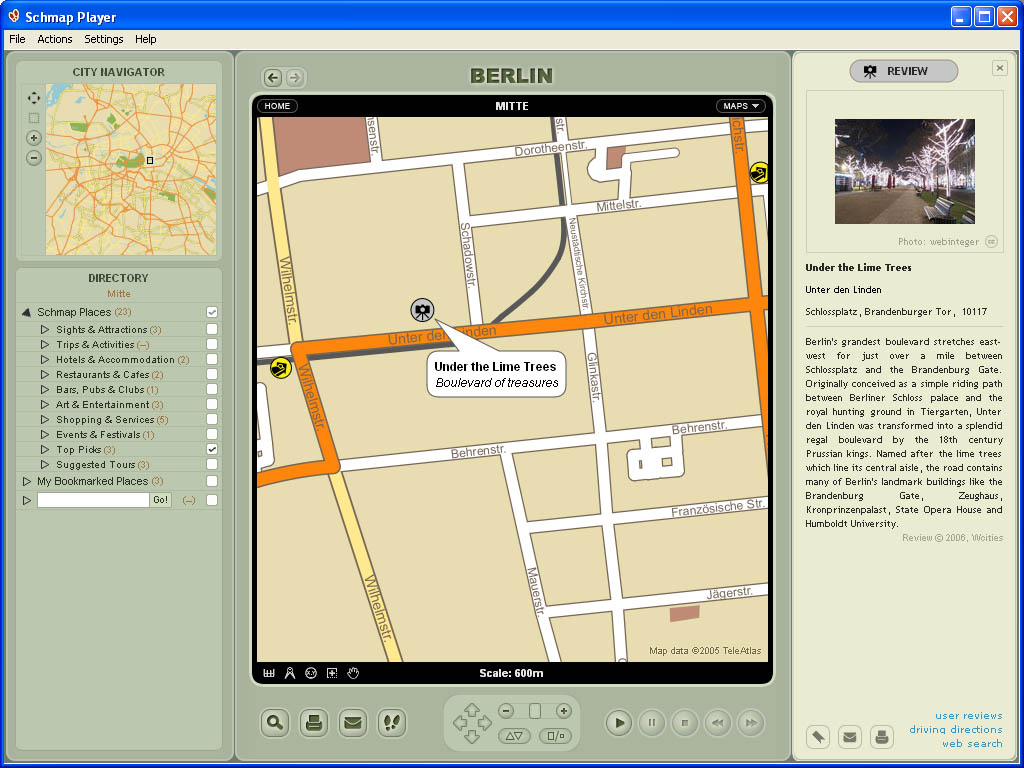Click the City Navigator zoom in button

[34, 138]
